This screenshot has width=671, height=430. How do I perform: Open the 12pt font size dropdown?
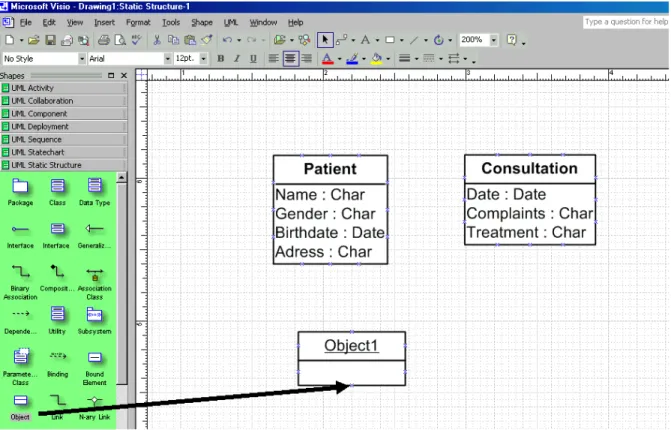click(204, 59)
